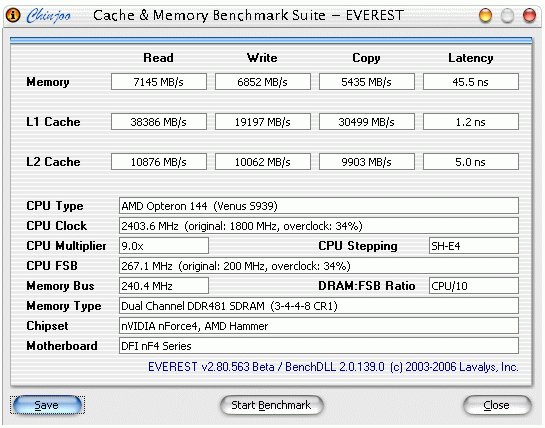Screen dimensions: 545x428
Task: Select Memory Read value 7145 MB/s
Action: 159,82
